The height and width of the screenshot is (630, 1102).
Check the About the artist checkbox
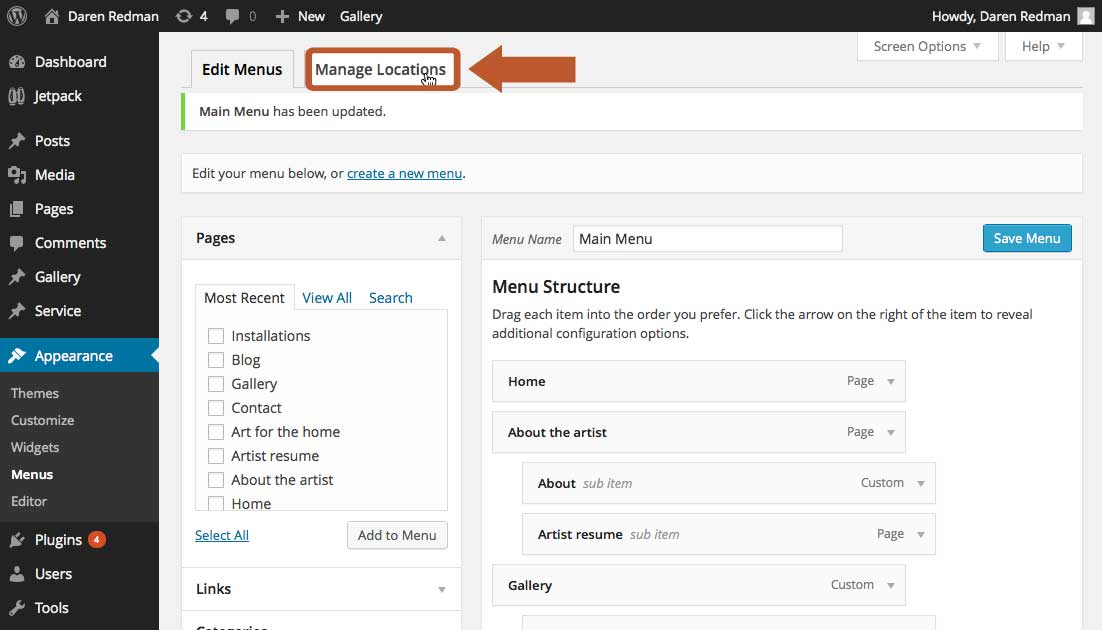click(216, 480)
